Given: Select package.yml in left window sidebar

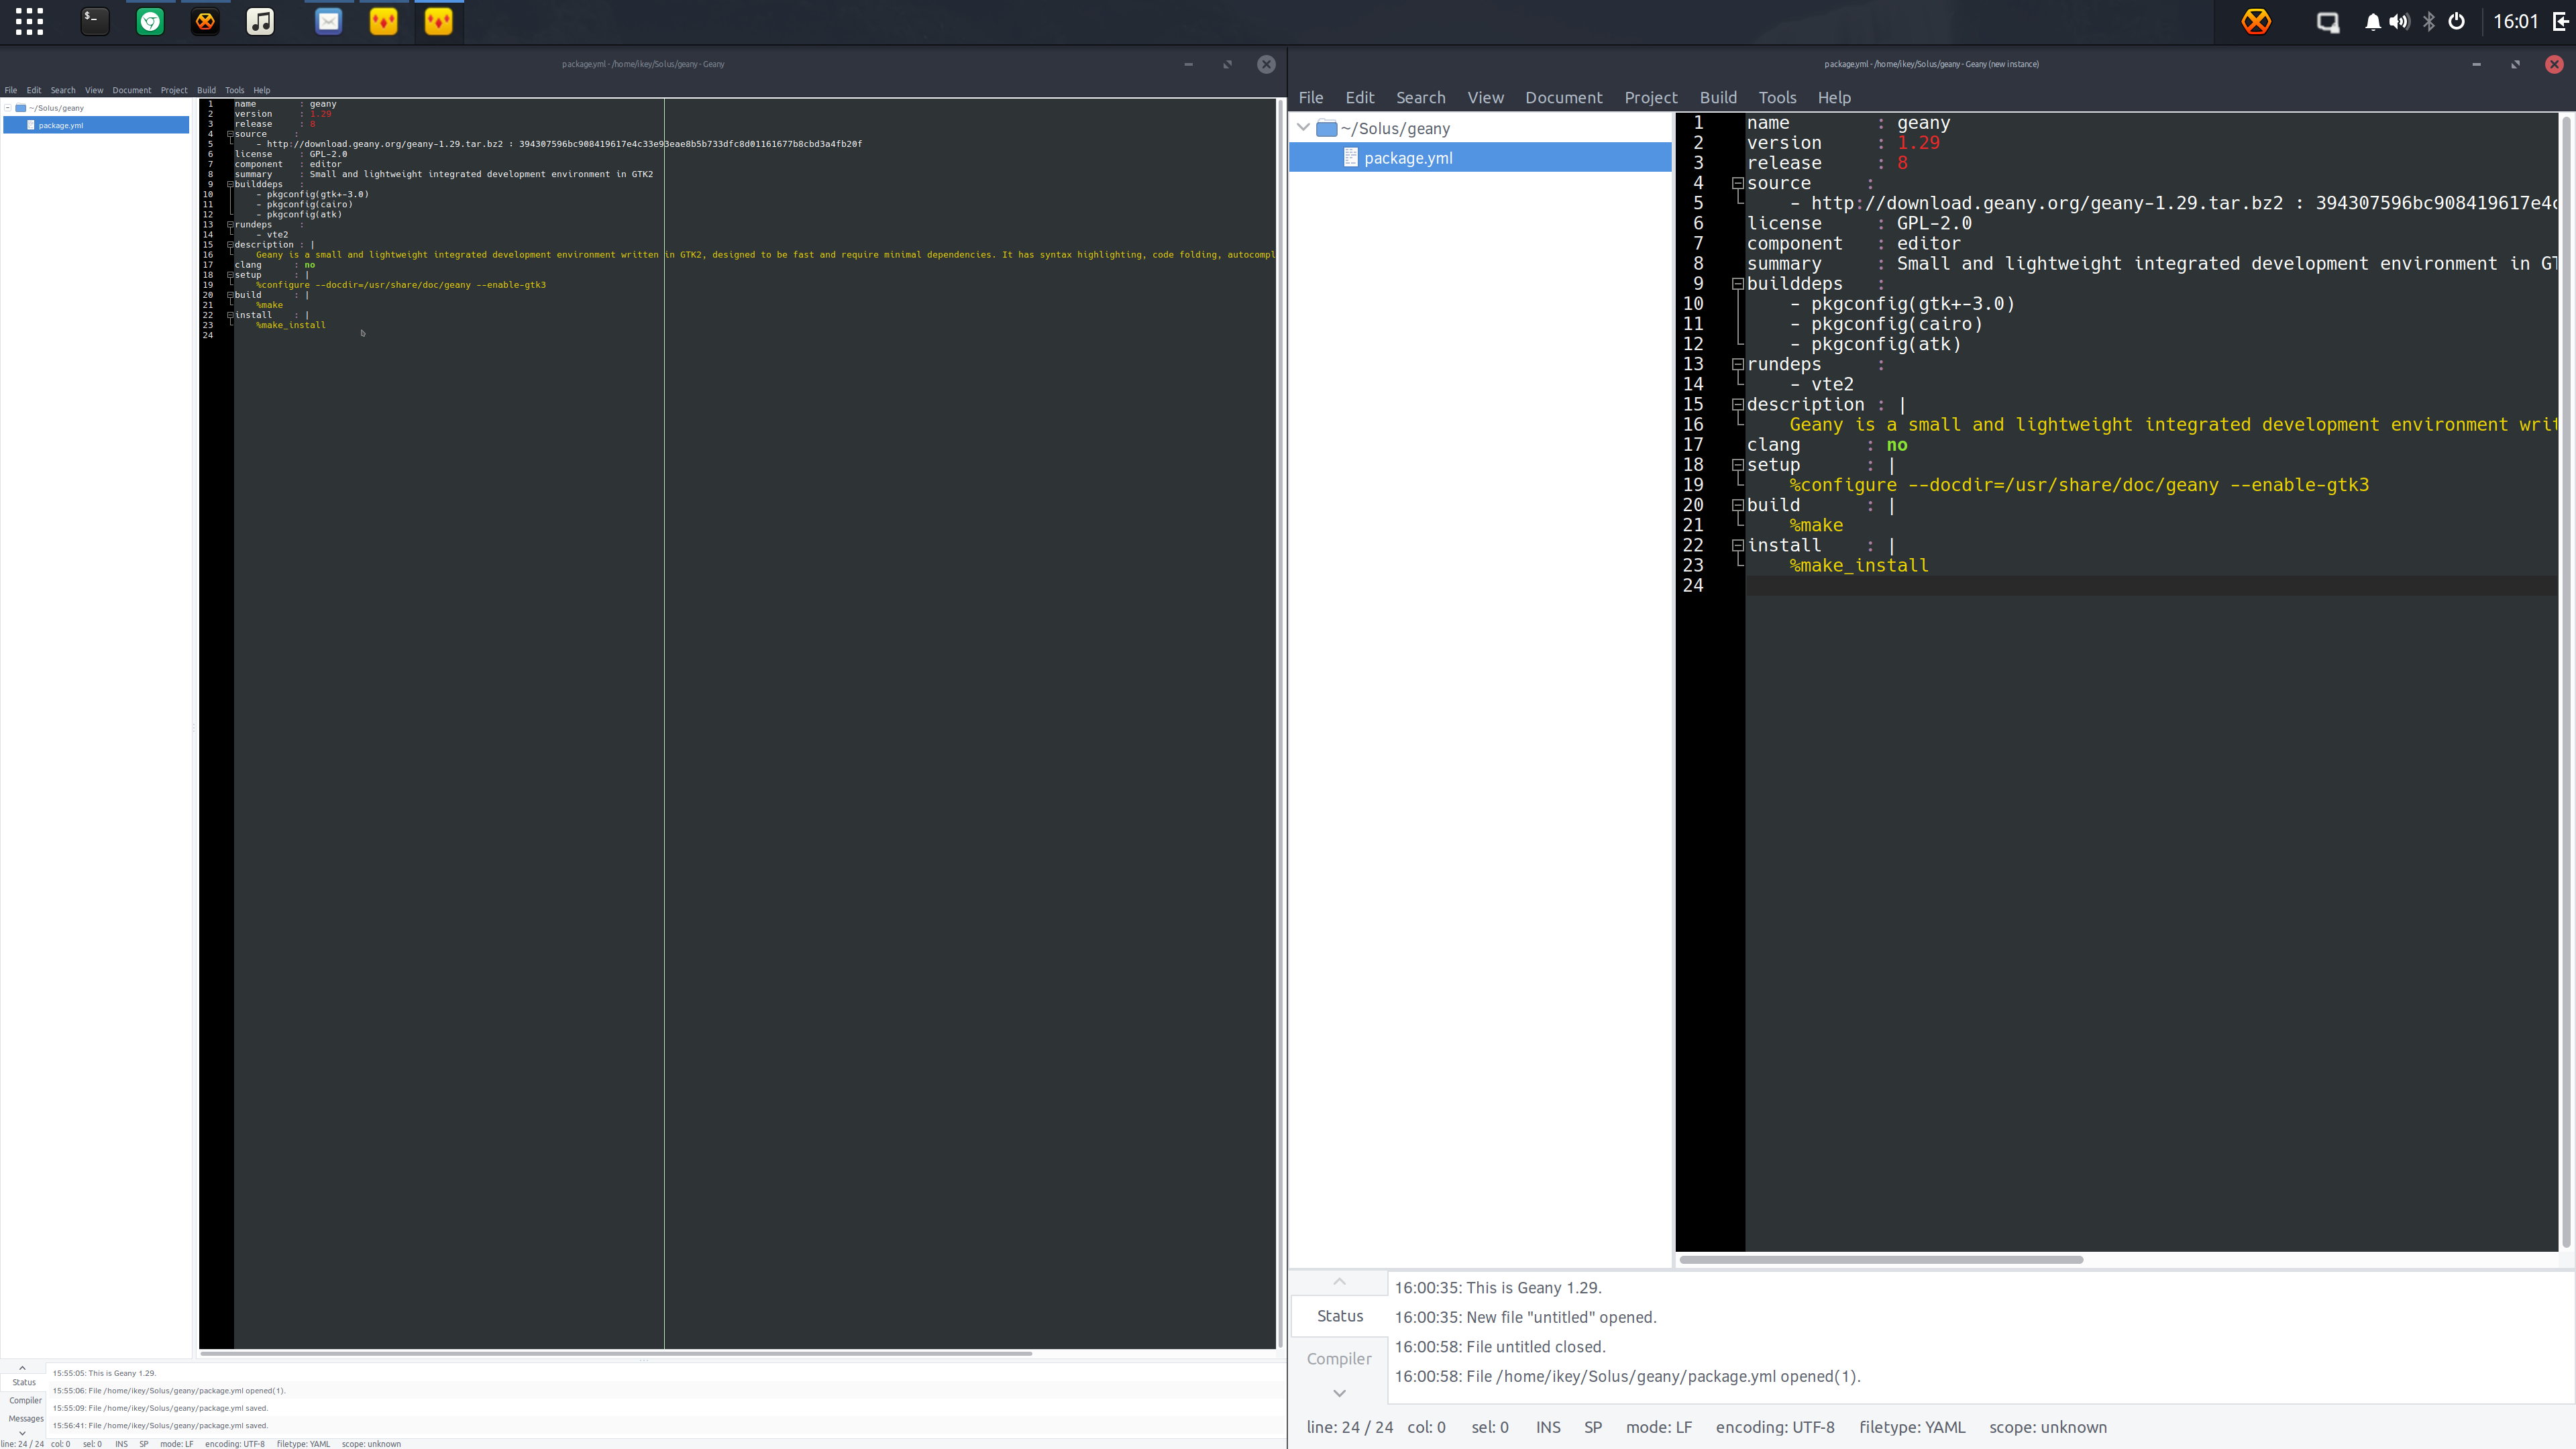Looking at the screenshot, I should coord(96,125).
